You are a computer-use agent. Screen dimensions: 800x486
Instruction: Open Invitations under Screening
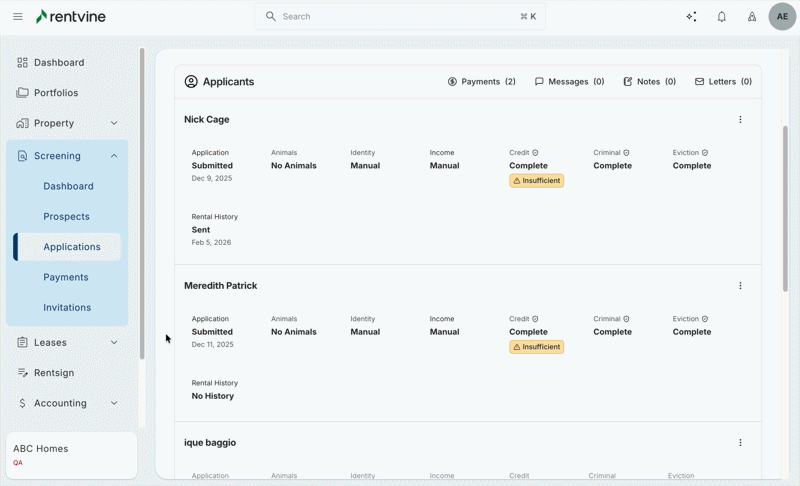(x=67, y=308)
